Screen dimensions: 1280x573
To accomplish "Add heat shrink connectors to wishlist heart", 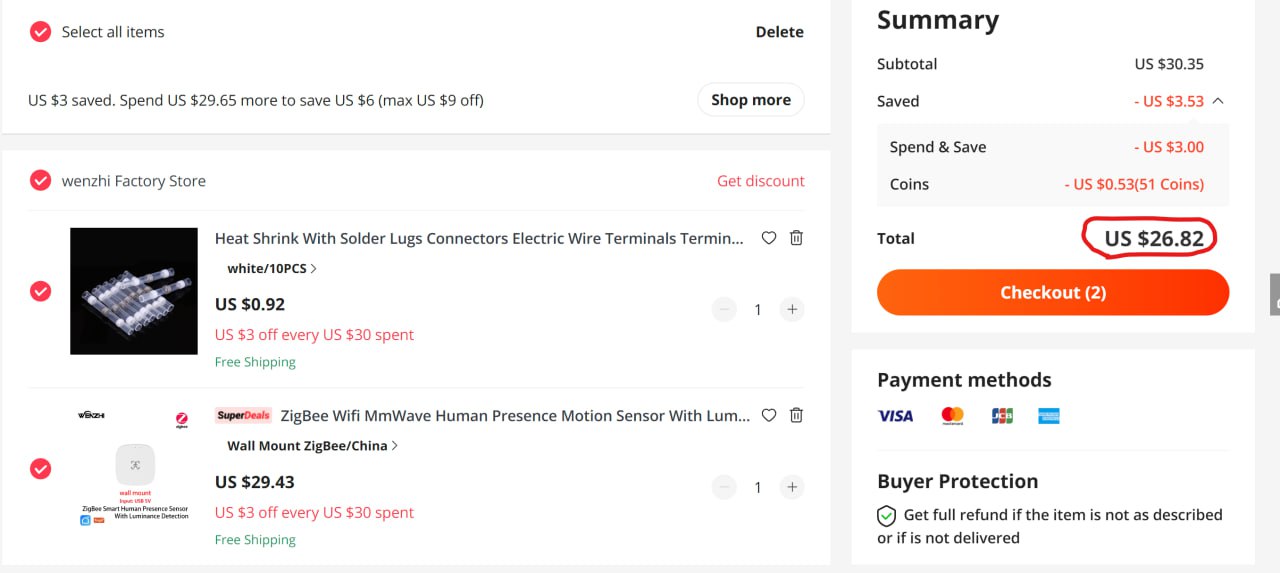I will coord(769,238).
